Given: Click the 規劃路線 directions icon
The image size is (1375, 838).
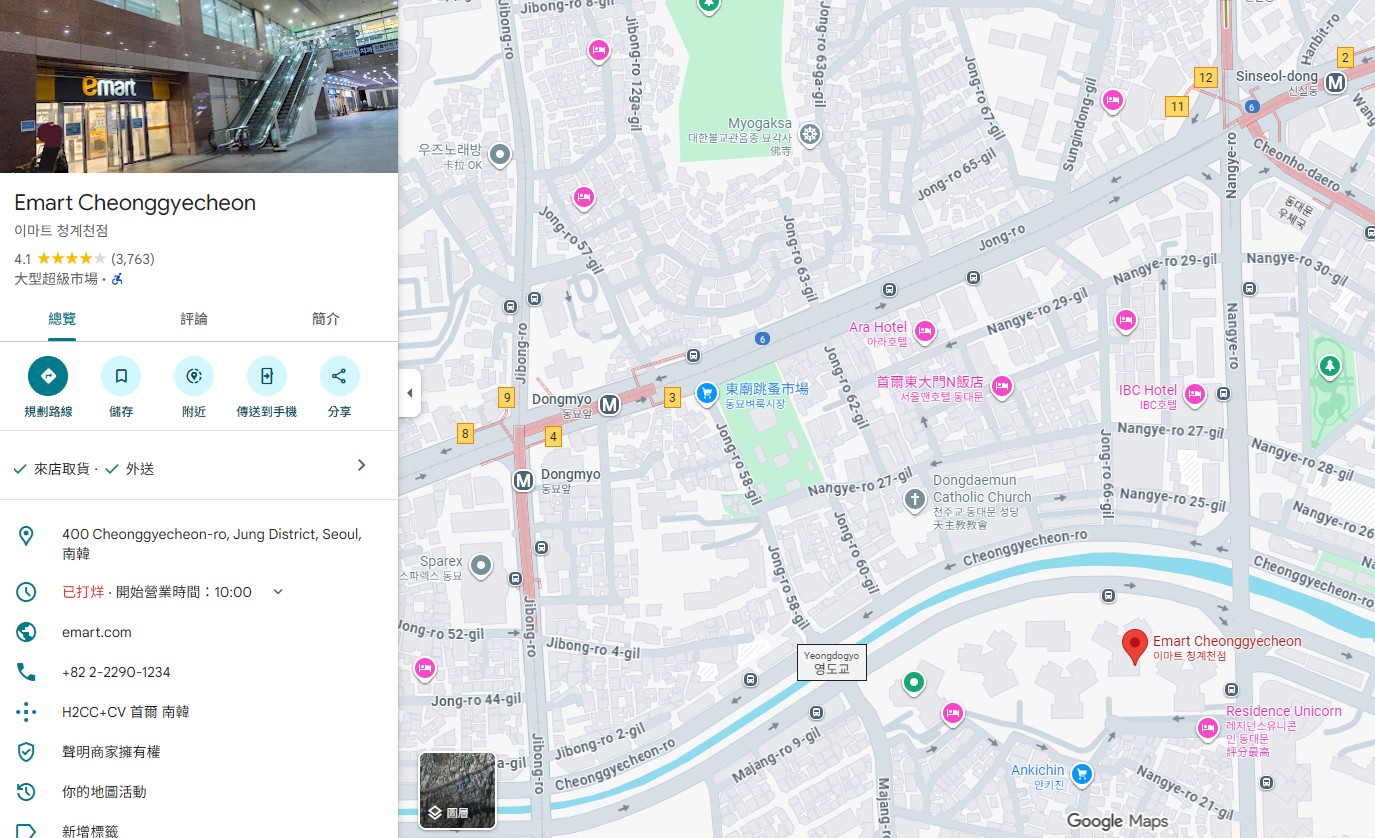Looking at the screenshot, I should point(47,375).
